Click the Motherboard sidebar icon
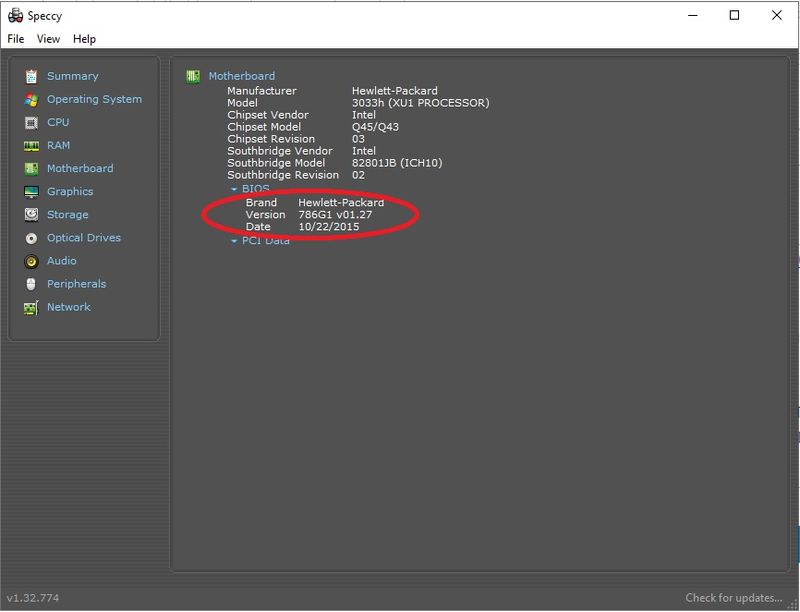The image size is (800, 612). click(x=31, y=169)
